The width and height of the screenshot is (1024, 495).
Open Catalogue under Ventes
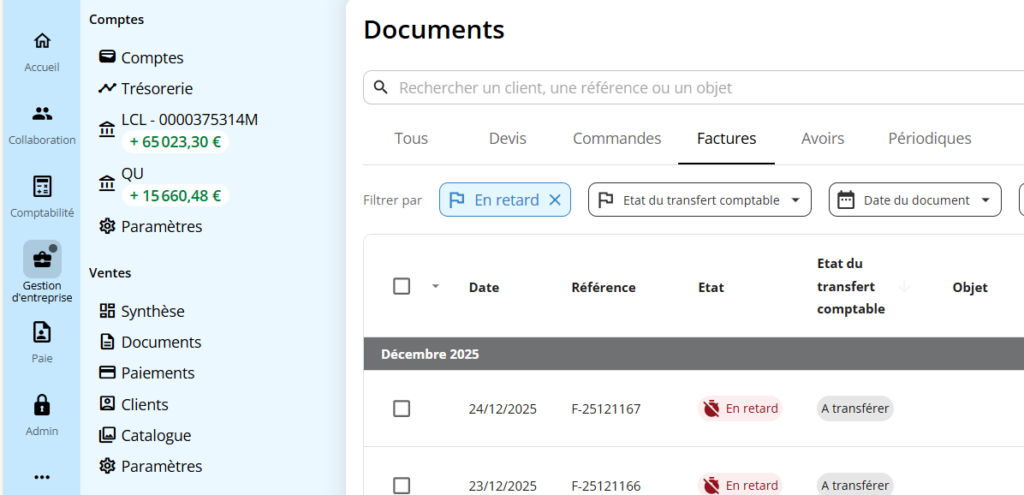tap(156, 435)
